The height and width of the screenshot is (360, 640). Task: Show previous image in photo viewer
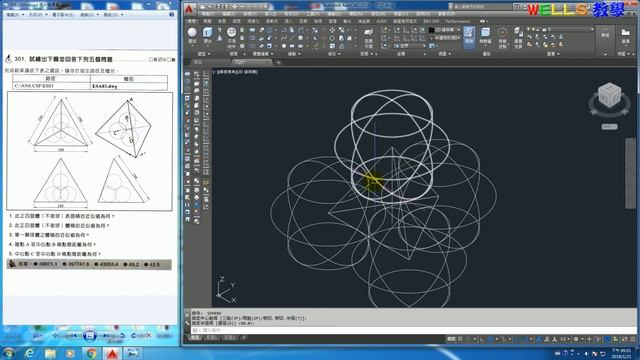click(74, 336)
